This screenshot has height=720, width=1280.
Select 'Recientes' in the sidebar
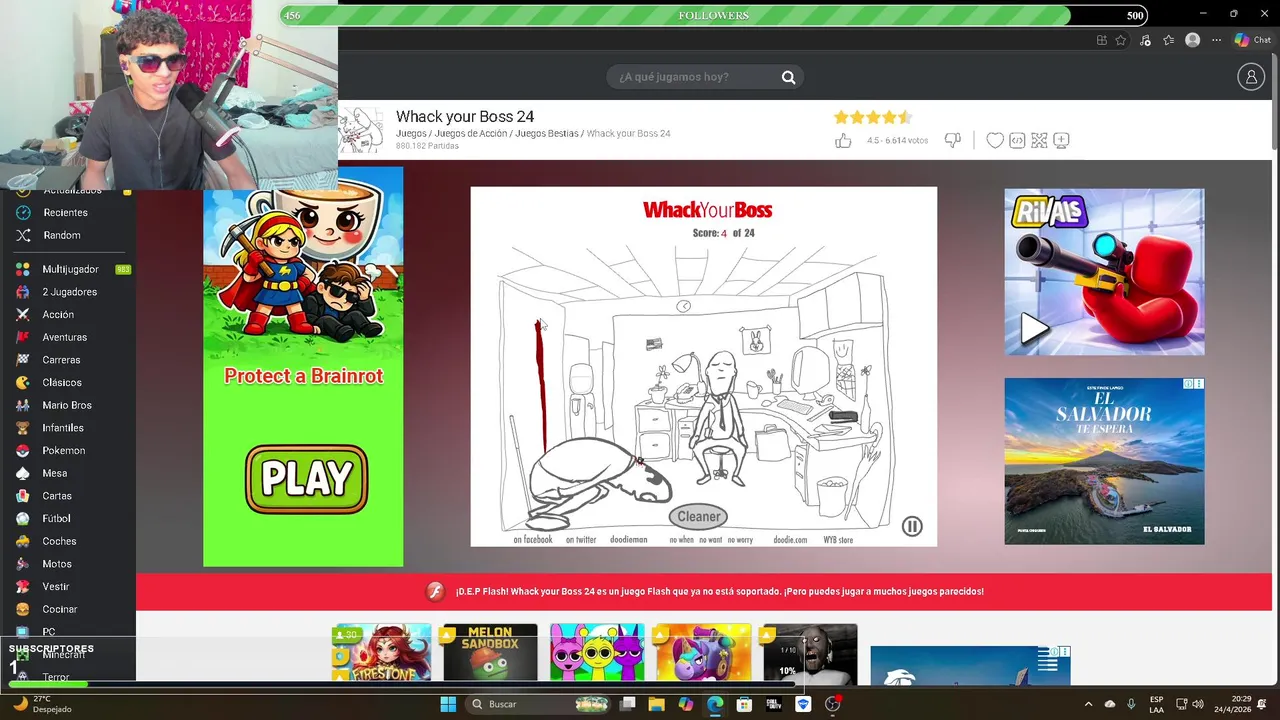pos(65,213)
